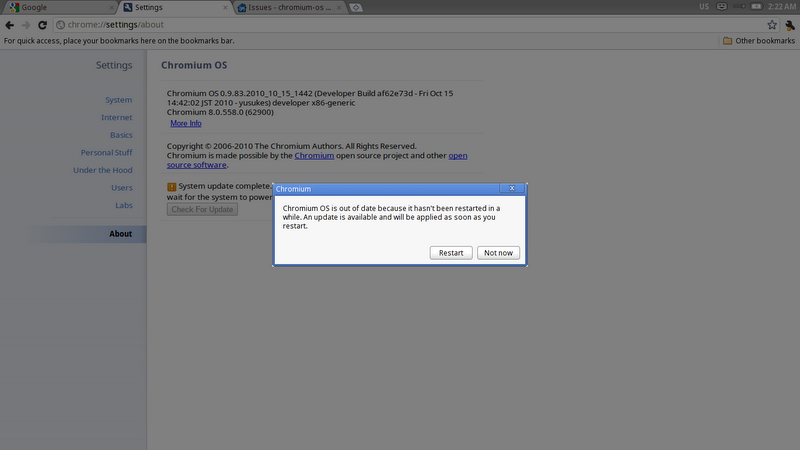This screenshot has height=450, width=800.
Task: Click the clock showing 2:22 AM
Action: [781, 7]
